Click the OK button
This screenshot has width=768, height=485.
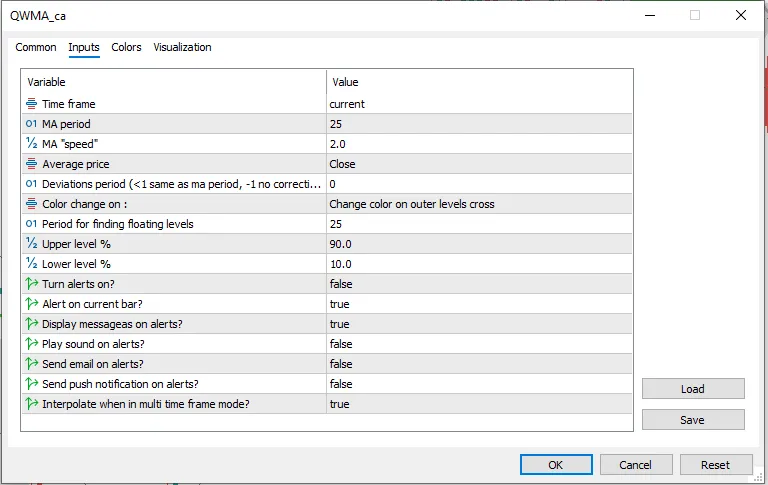556,465
